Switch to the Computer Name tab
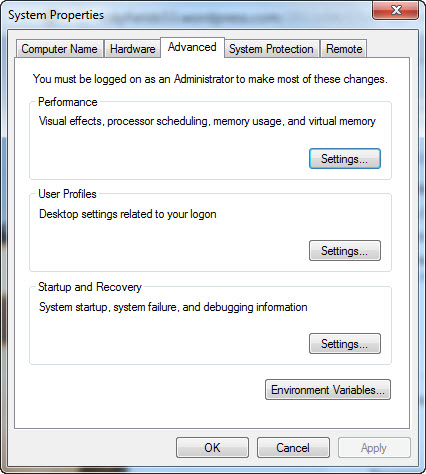Viewport: 426px width, 474px height. (x=59, y=49)
